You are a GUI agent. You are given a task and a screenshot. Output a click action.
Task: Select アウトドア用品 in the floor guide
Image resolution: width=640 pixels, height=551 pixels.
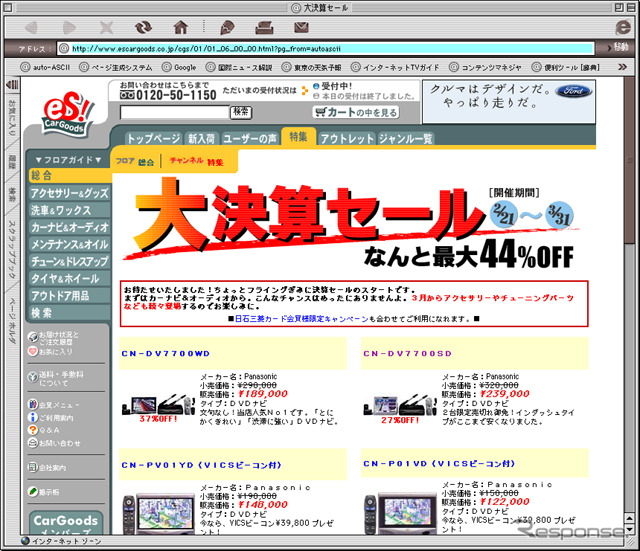(70, 296)
